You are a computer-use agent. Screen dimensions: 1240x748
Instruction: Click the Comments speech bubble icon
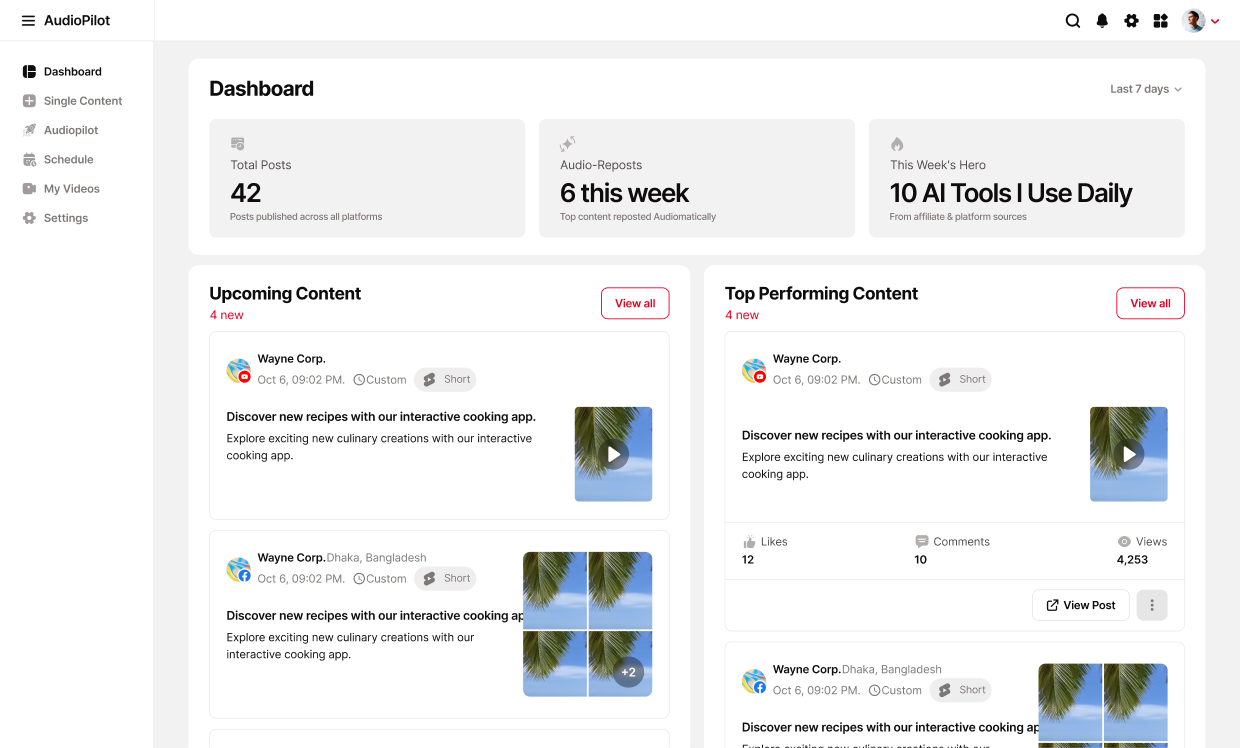(921, 541)
